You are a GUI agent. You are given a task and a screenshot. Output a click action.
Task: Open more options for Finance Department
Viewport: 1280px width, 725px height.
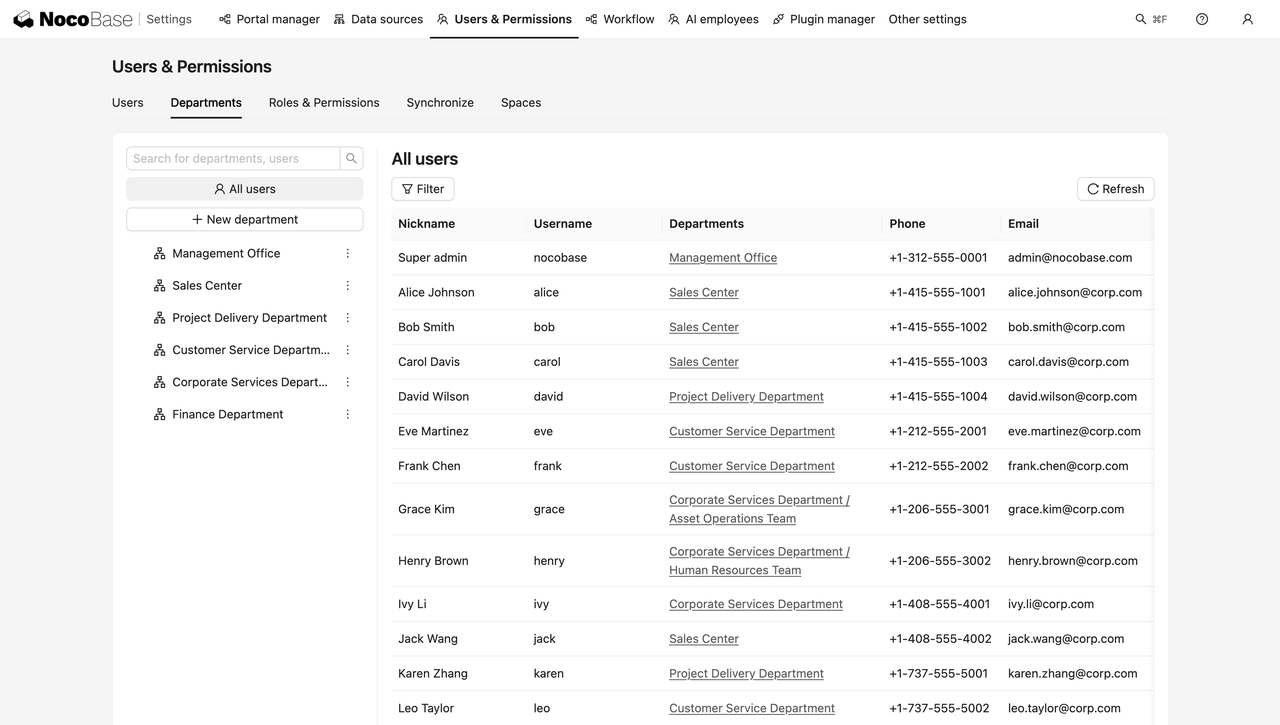click(348, 414)
